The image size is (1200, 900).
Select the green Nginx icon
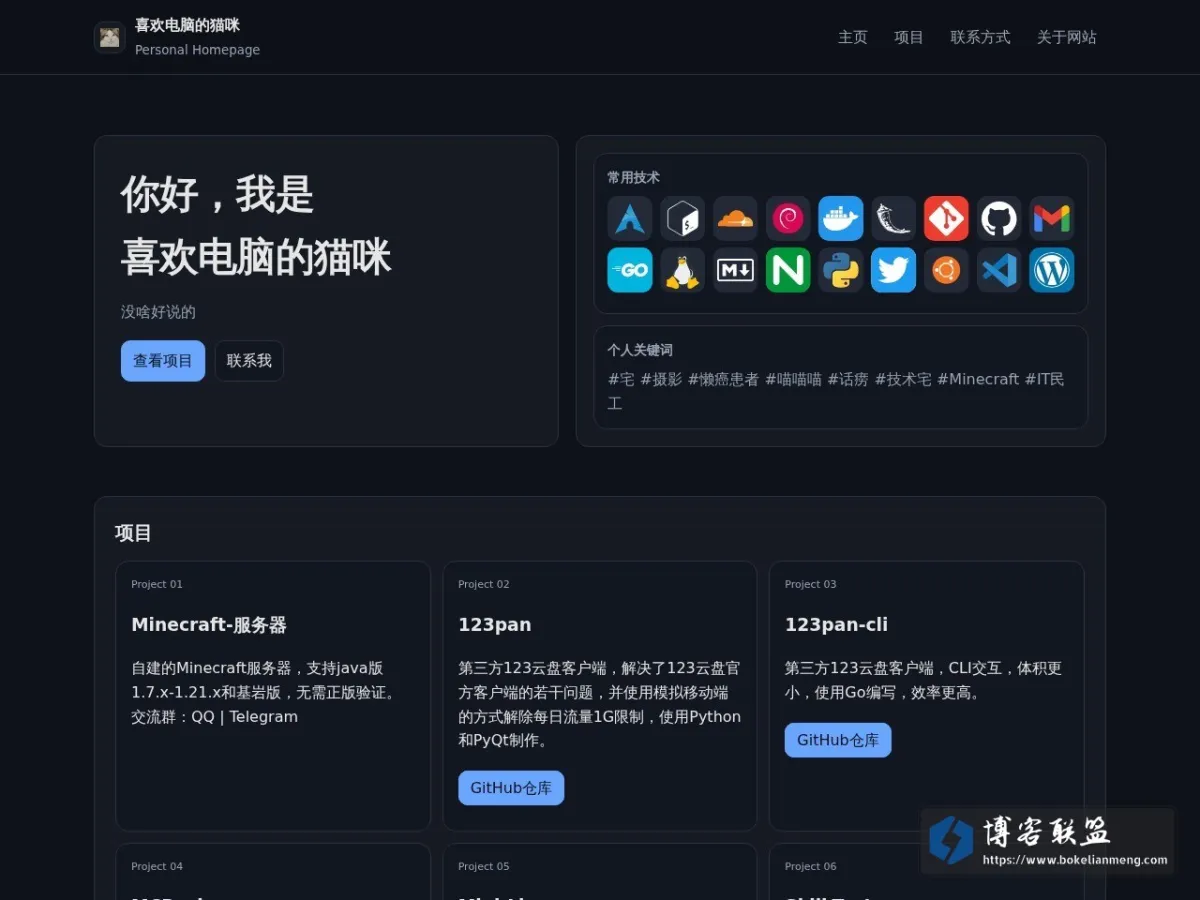(788, 270)
